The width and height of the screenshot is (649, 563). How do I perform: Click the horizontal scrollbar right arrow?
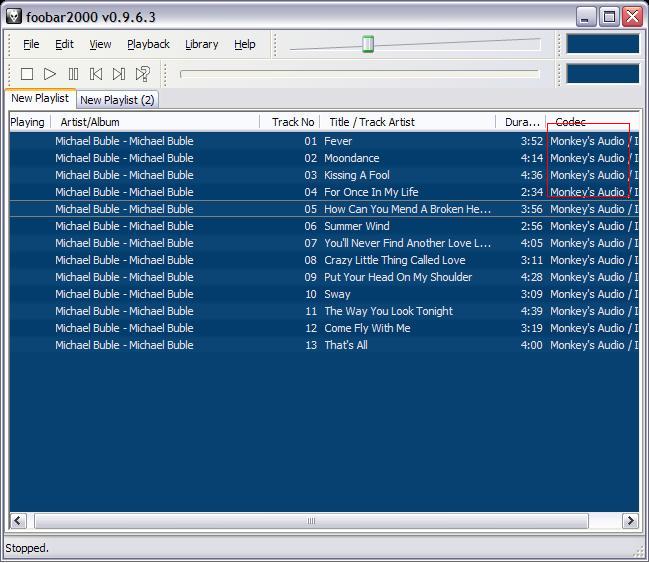[630, 520]
